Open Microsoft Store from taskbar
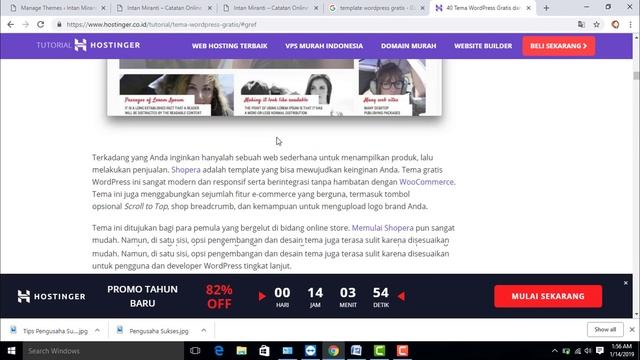 coord(264,351)
